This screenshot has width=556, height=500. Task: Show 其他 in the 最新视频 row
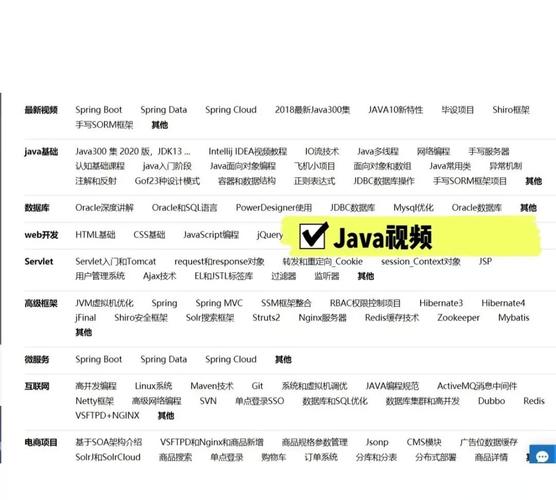tap(160, 125)
